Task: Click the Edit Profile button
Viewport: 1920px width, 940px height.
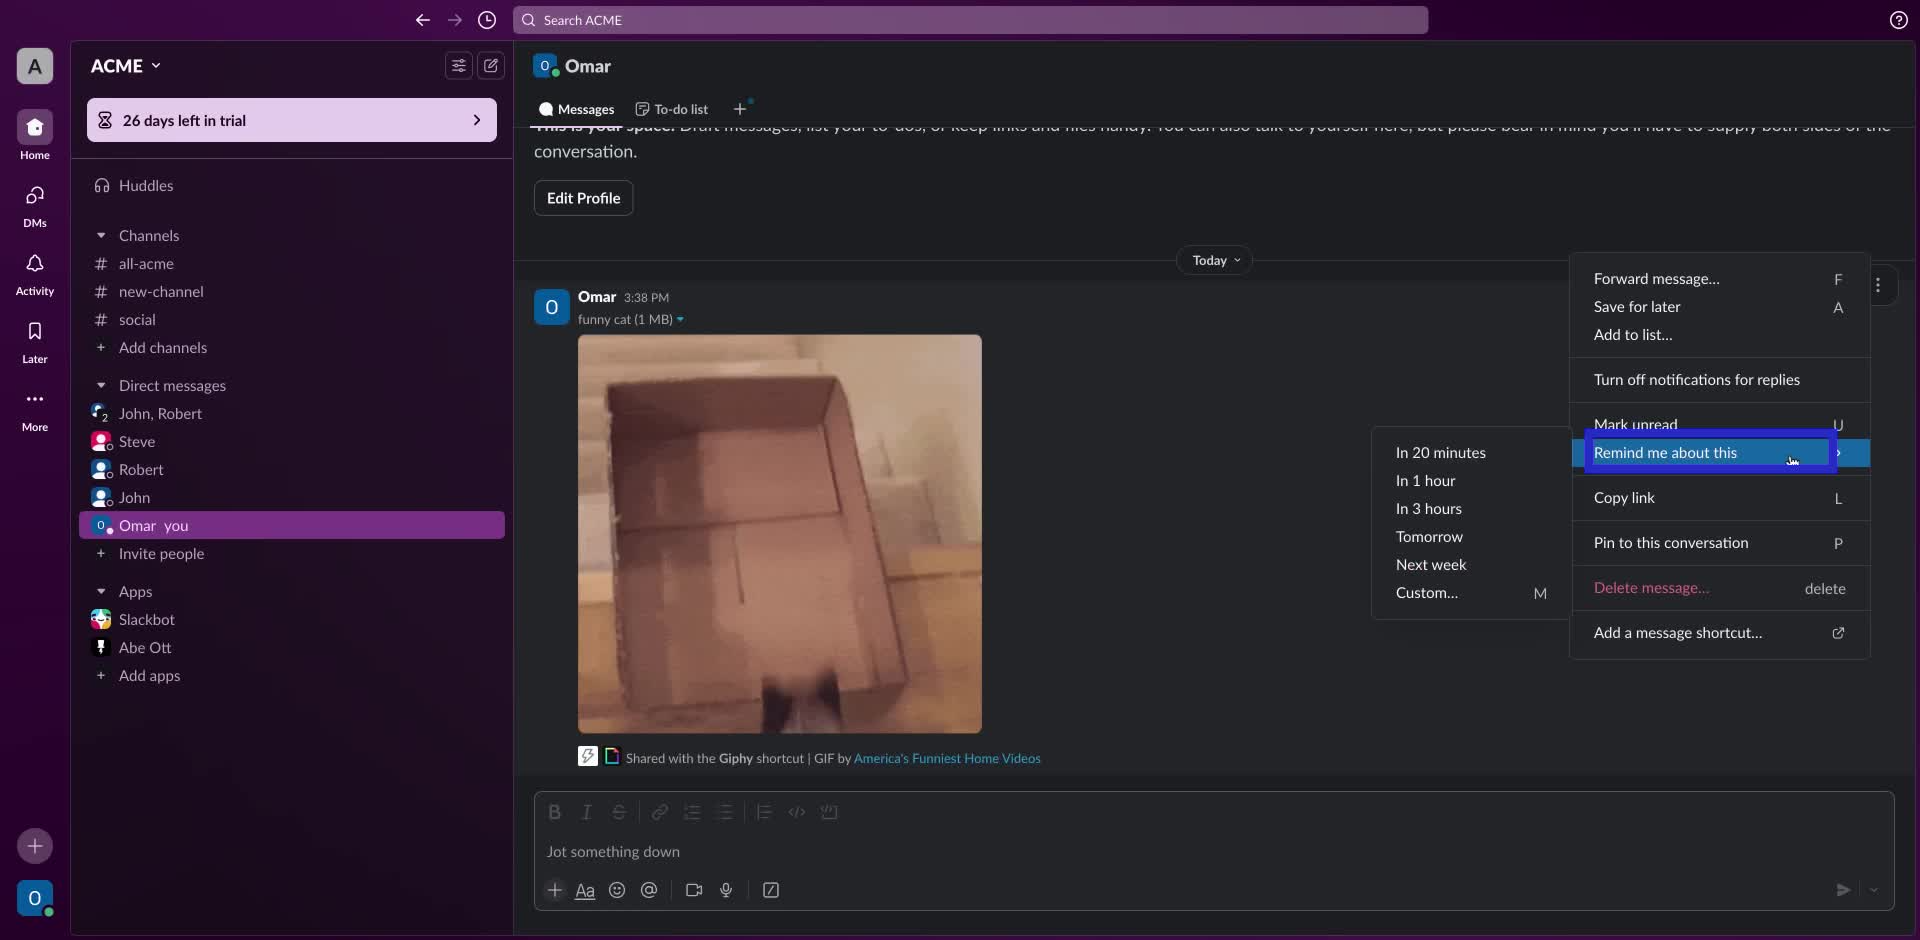Action: (x=583, y=198)
